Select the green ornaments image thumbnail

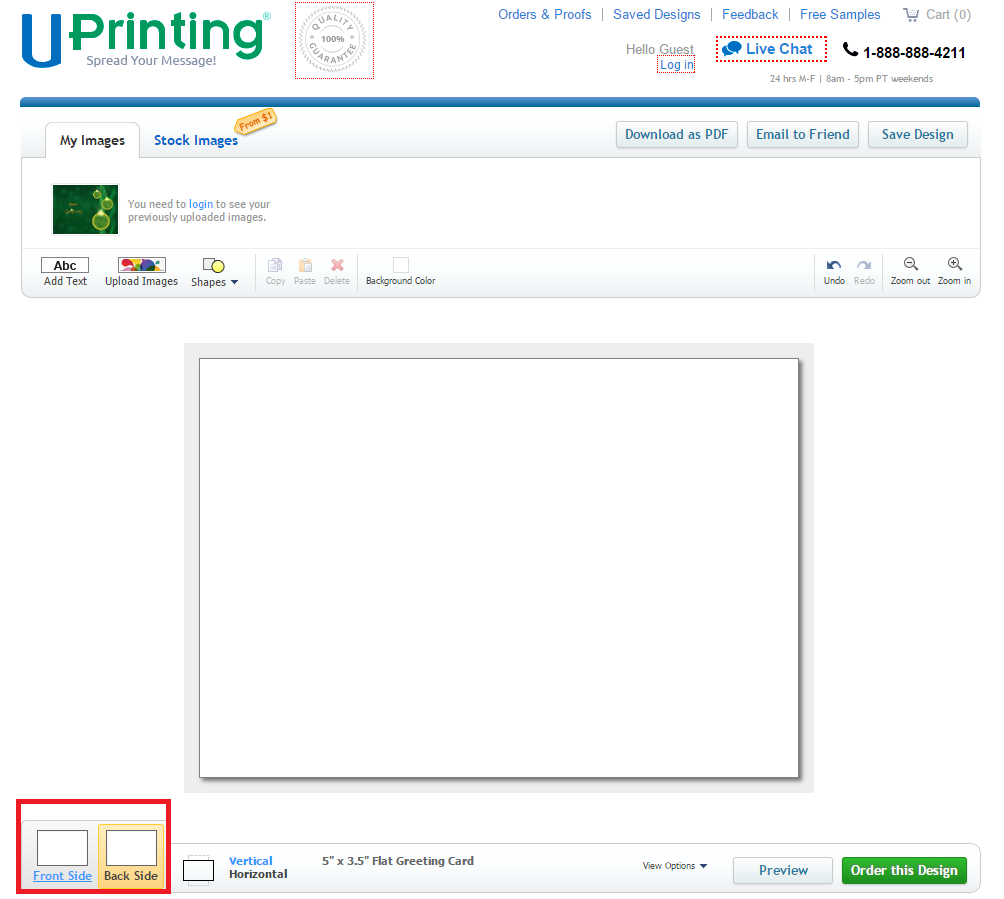(x=85, y=209)
